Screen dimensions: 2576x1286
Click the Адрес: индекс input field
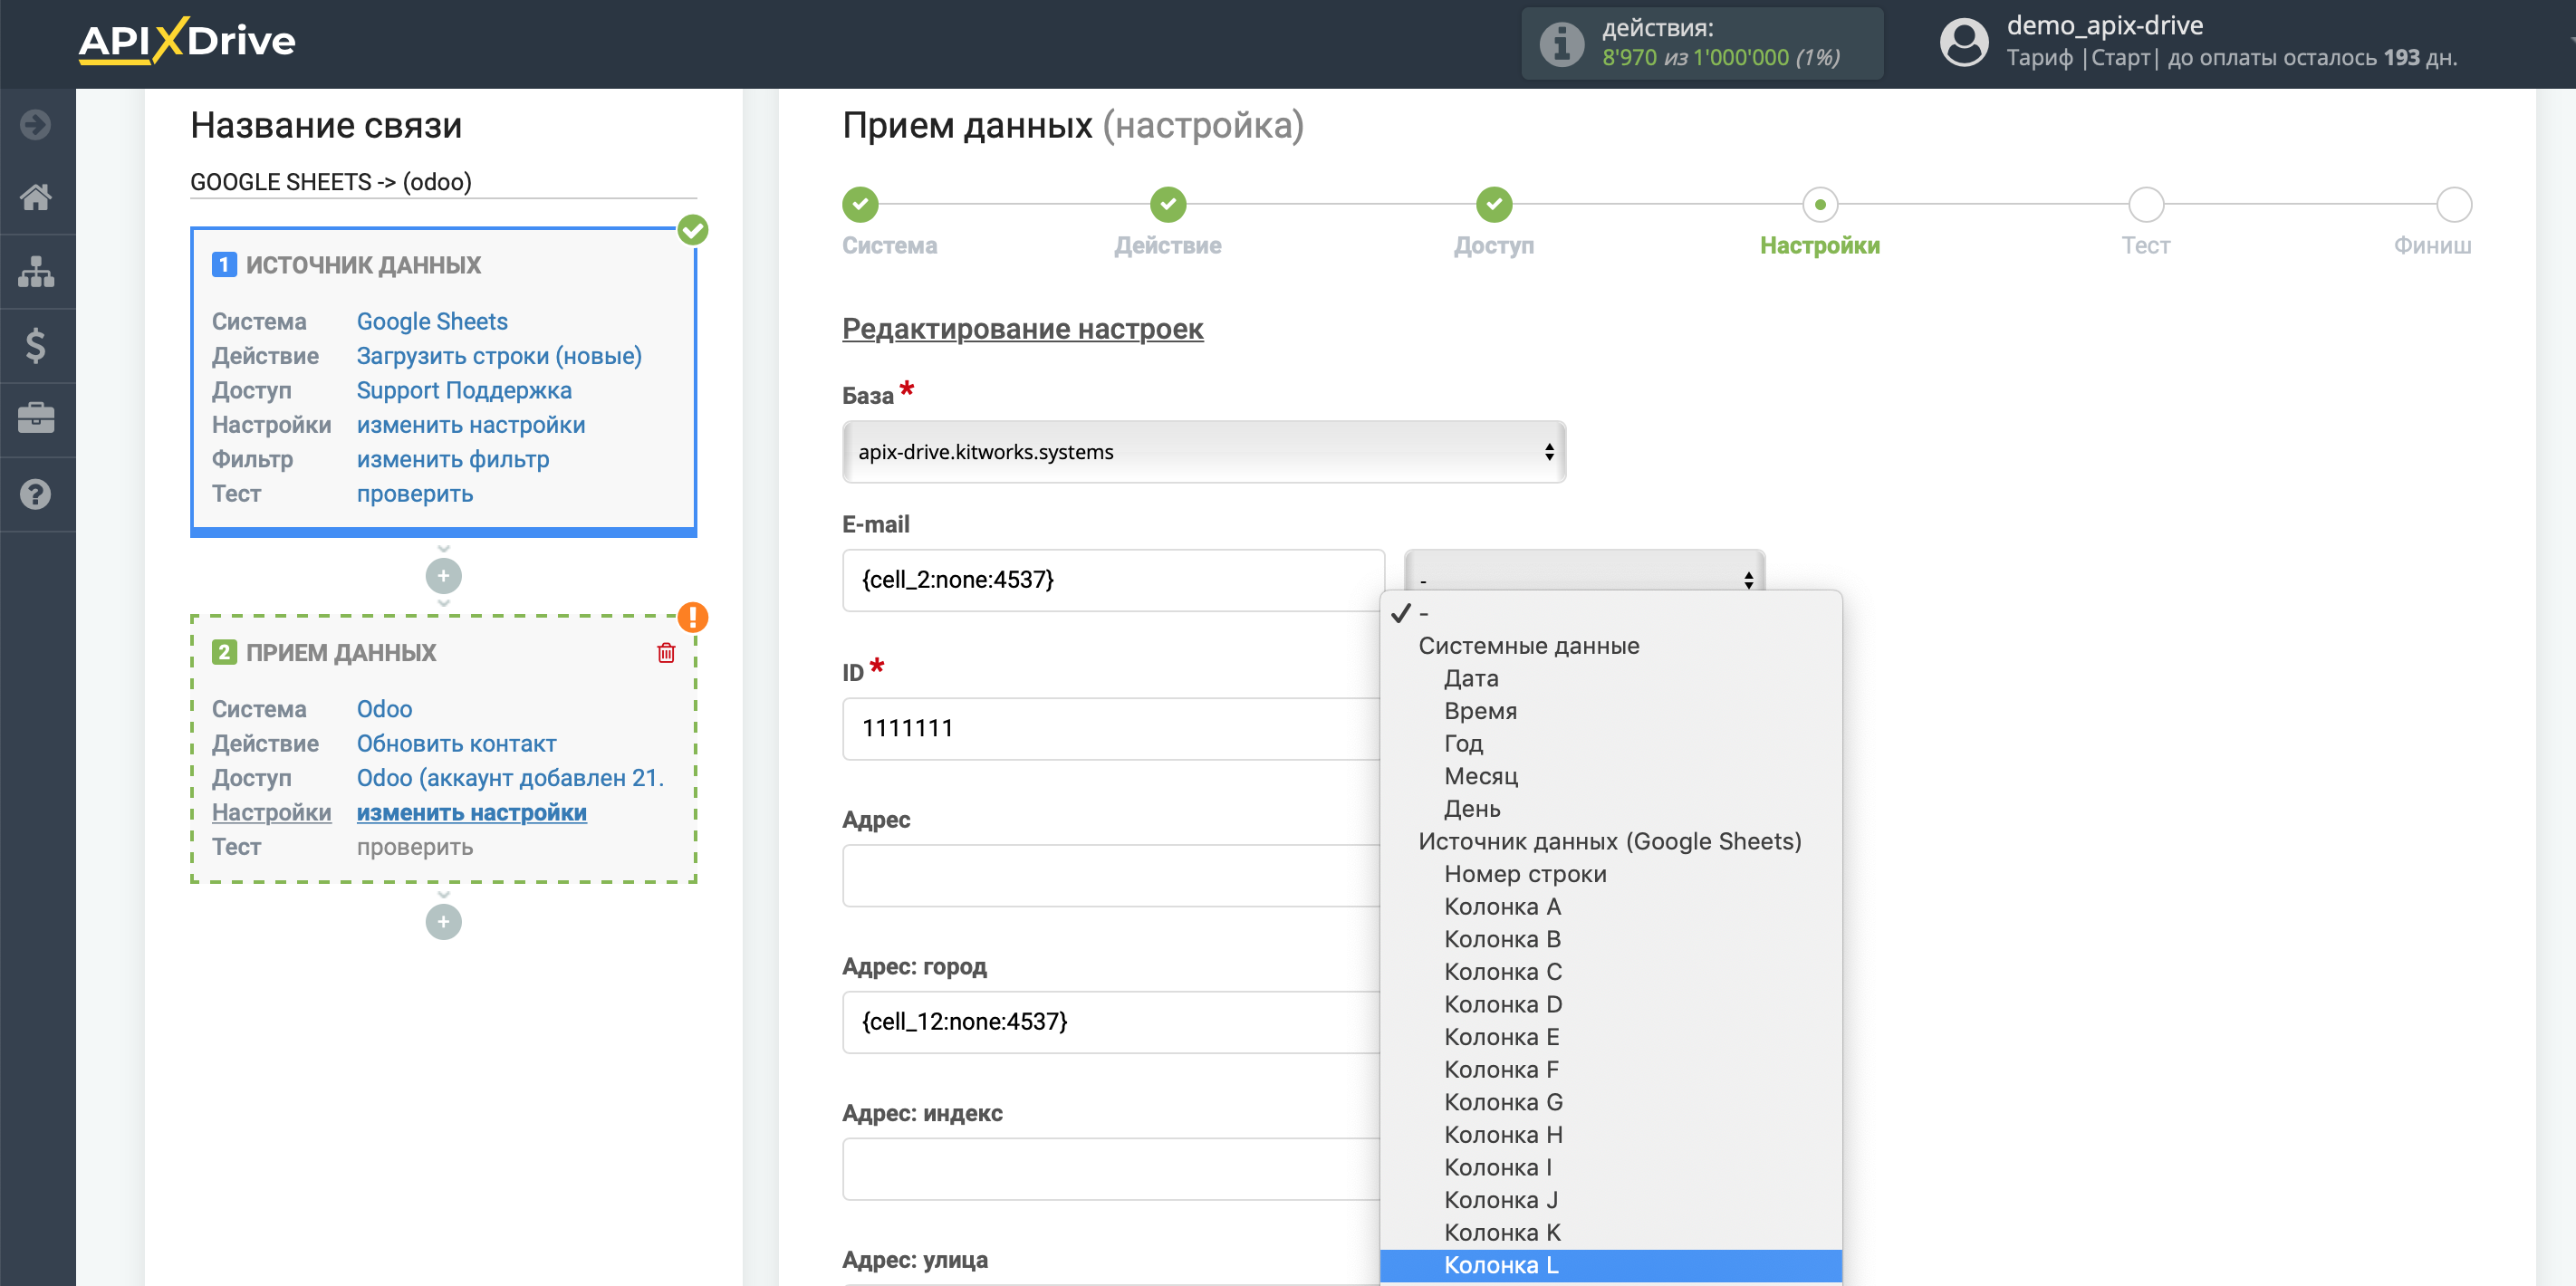[x=1112, y=1168]
